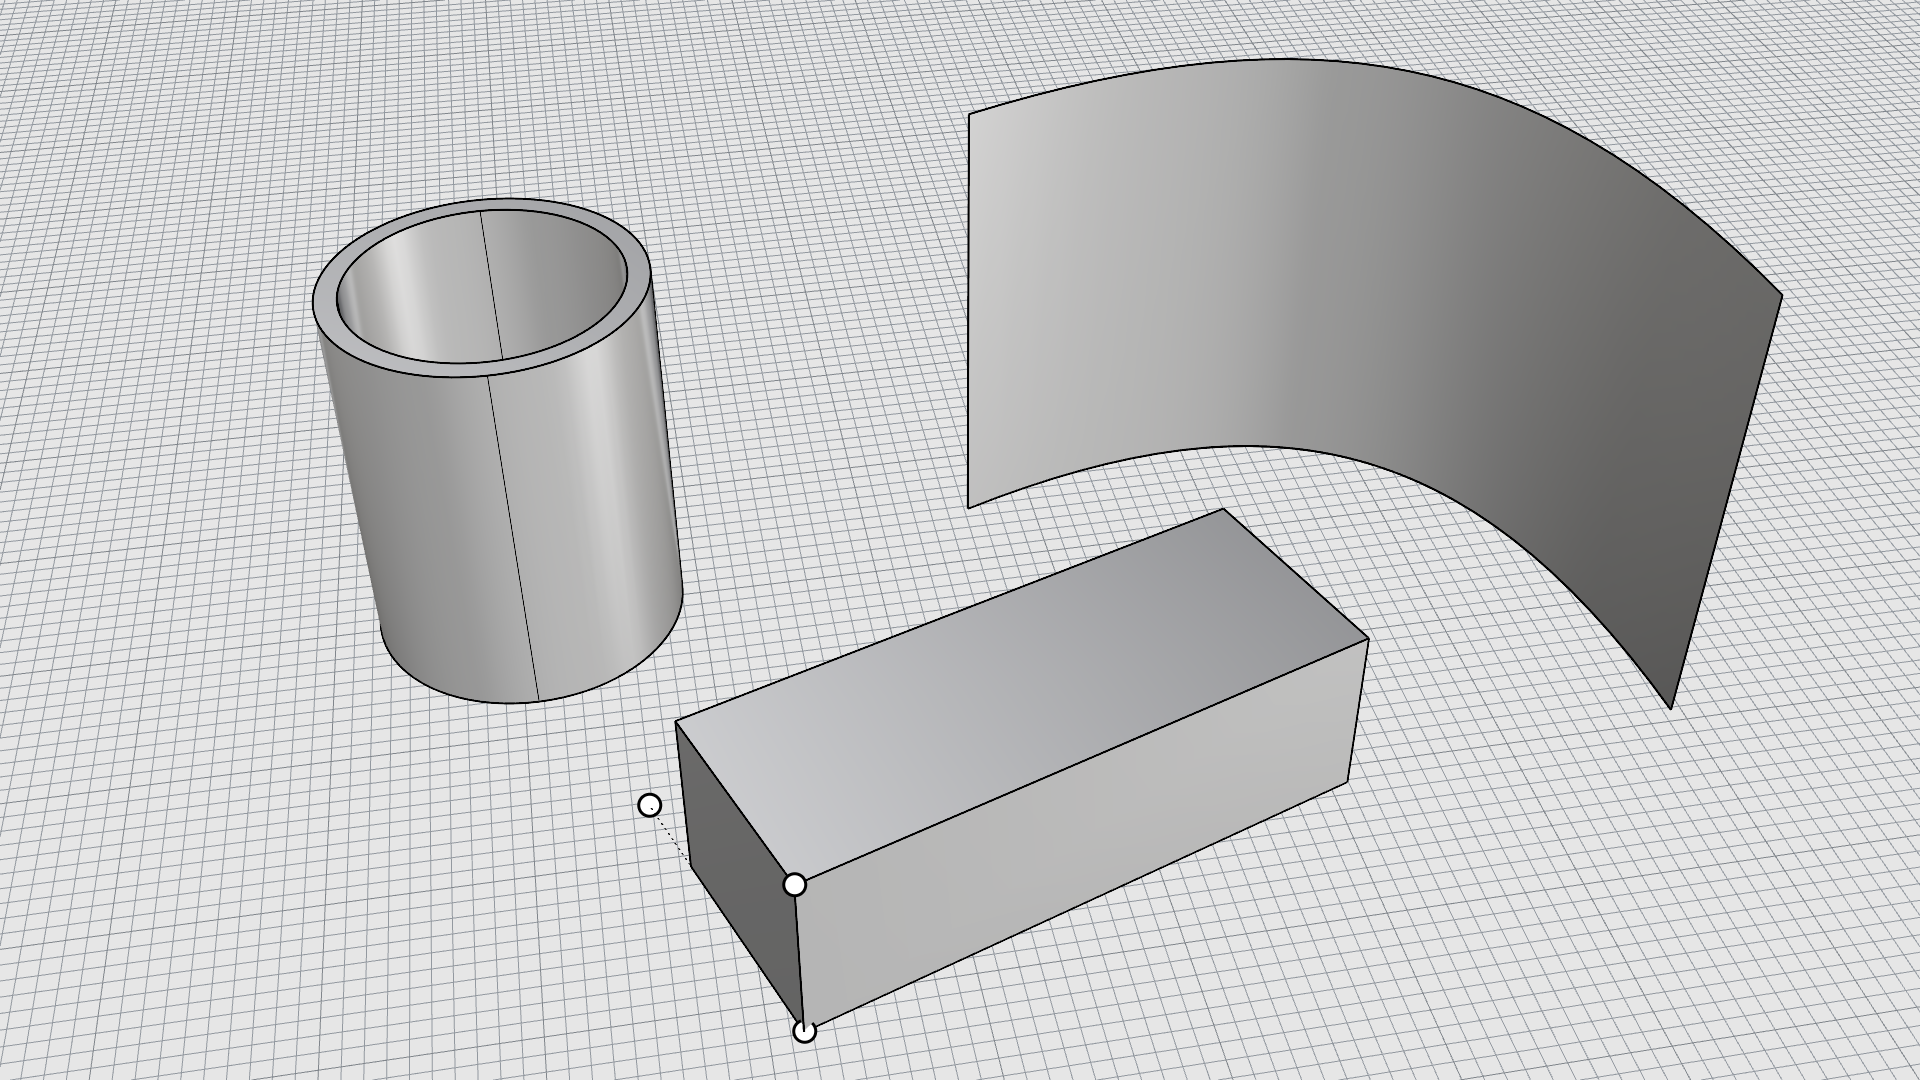The image size is (1920, 1080).
Task: Click the box's right top corner vertex
Action: click(x=1367, y=638)
